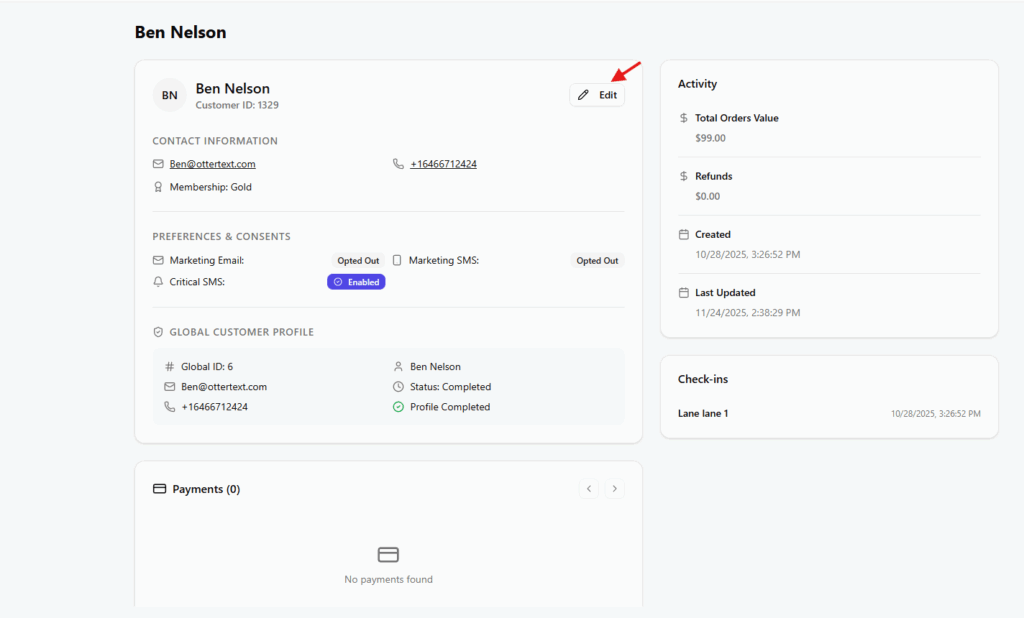
Task: Click the calendar icon beside Last Updated
Action: (x=683, y=293)
